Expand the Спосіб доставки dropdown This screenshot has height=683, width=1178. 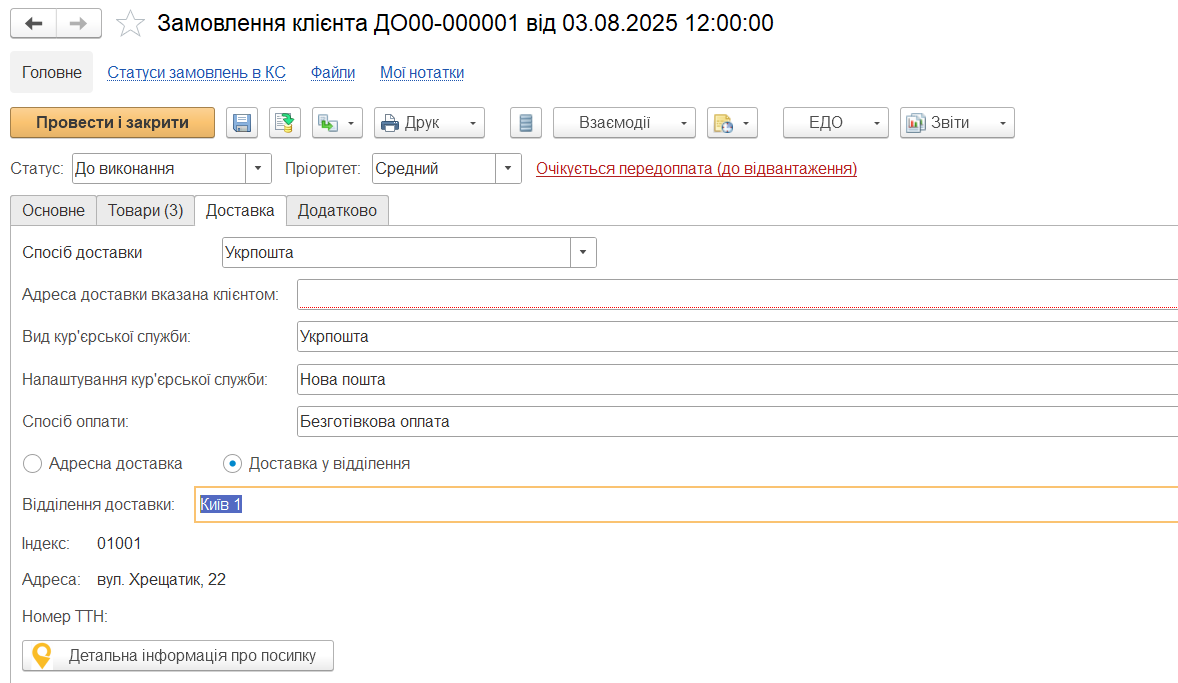(x=583, y=252)
